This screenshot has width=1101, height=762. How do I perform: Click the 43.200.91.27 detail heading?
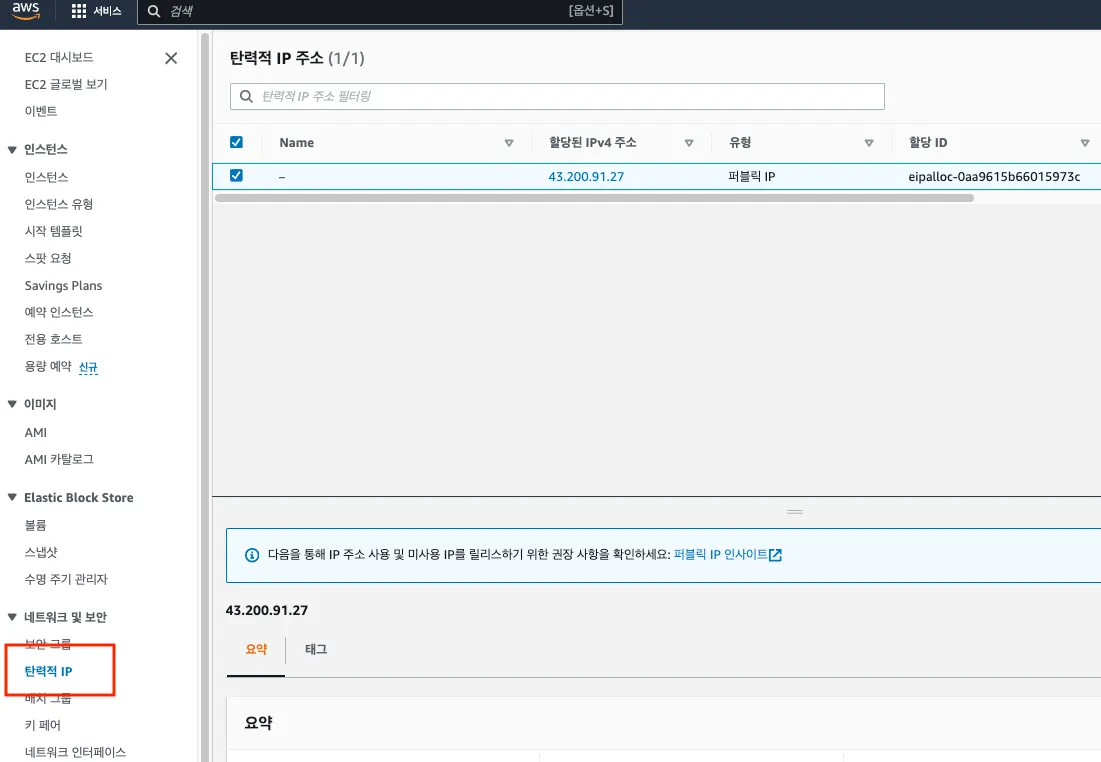(x=267, y=610)
